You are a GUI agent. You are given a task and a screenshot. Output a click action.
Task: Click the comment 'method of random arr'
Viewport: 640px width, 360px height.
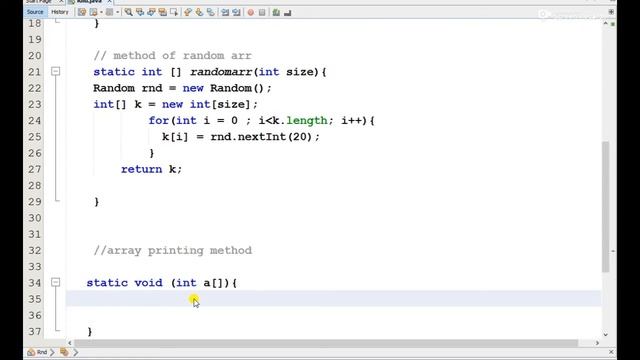(172, 56)
